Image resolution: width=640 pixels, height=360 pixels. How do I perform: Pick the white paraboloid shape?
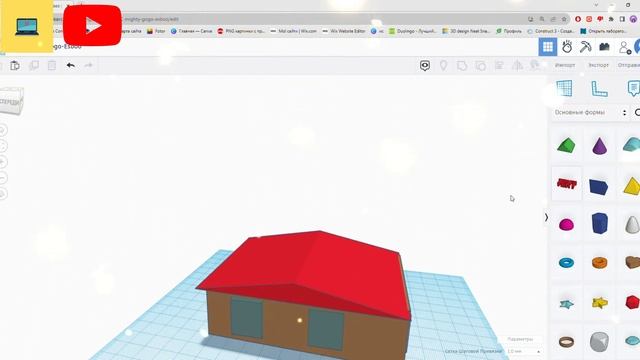tap(632, 224)
